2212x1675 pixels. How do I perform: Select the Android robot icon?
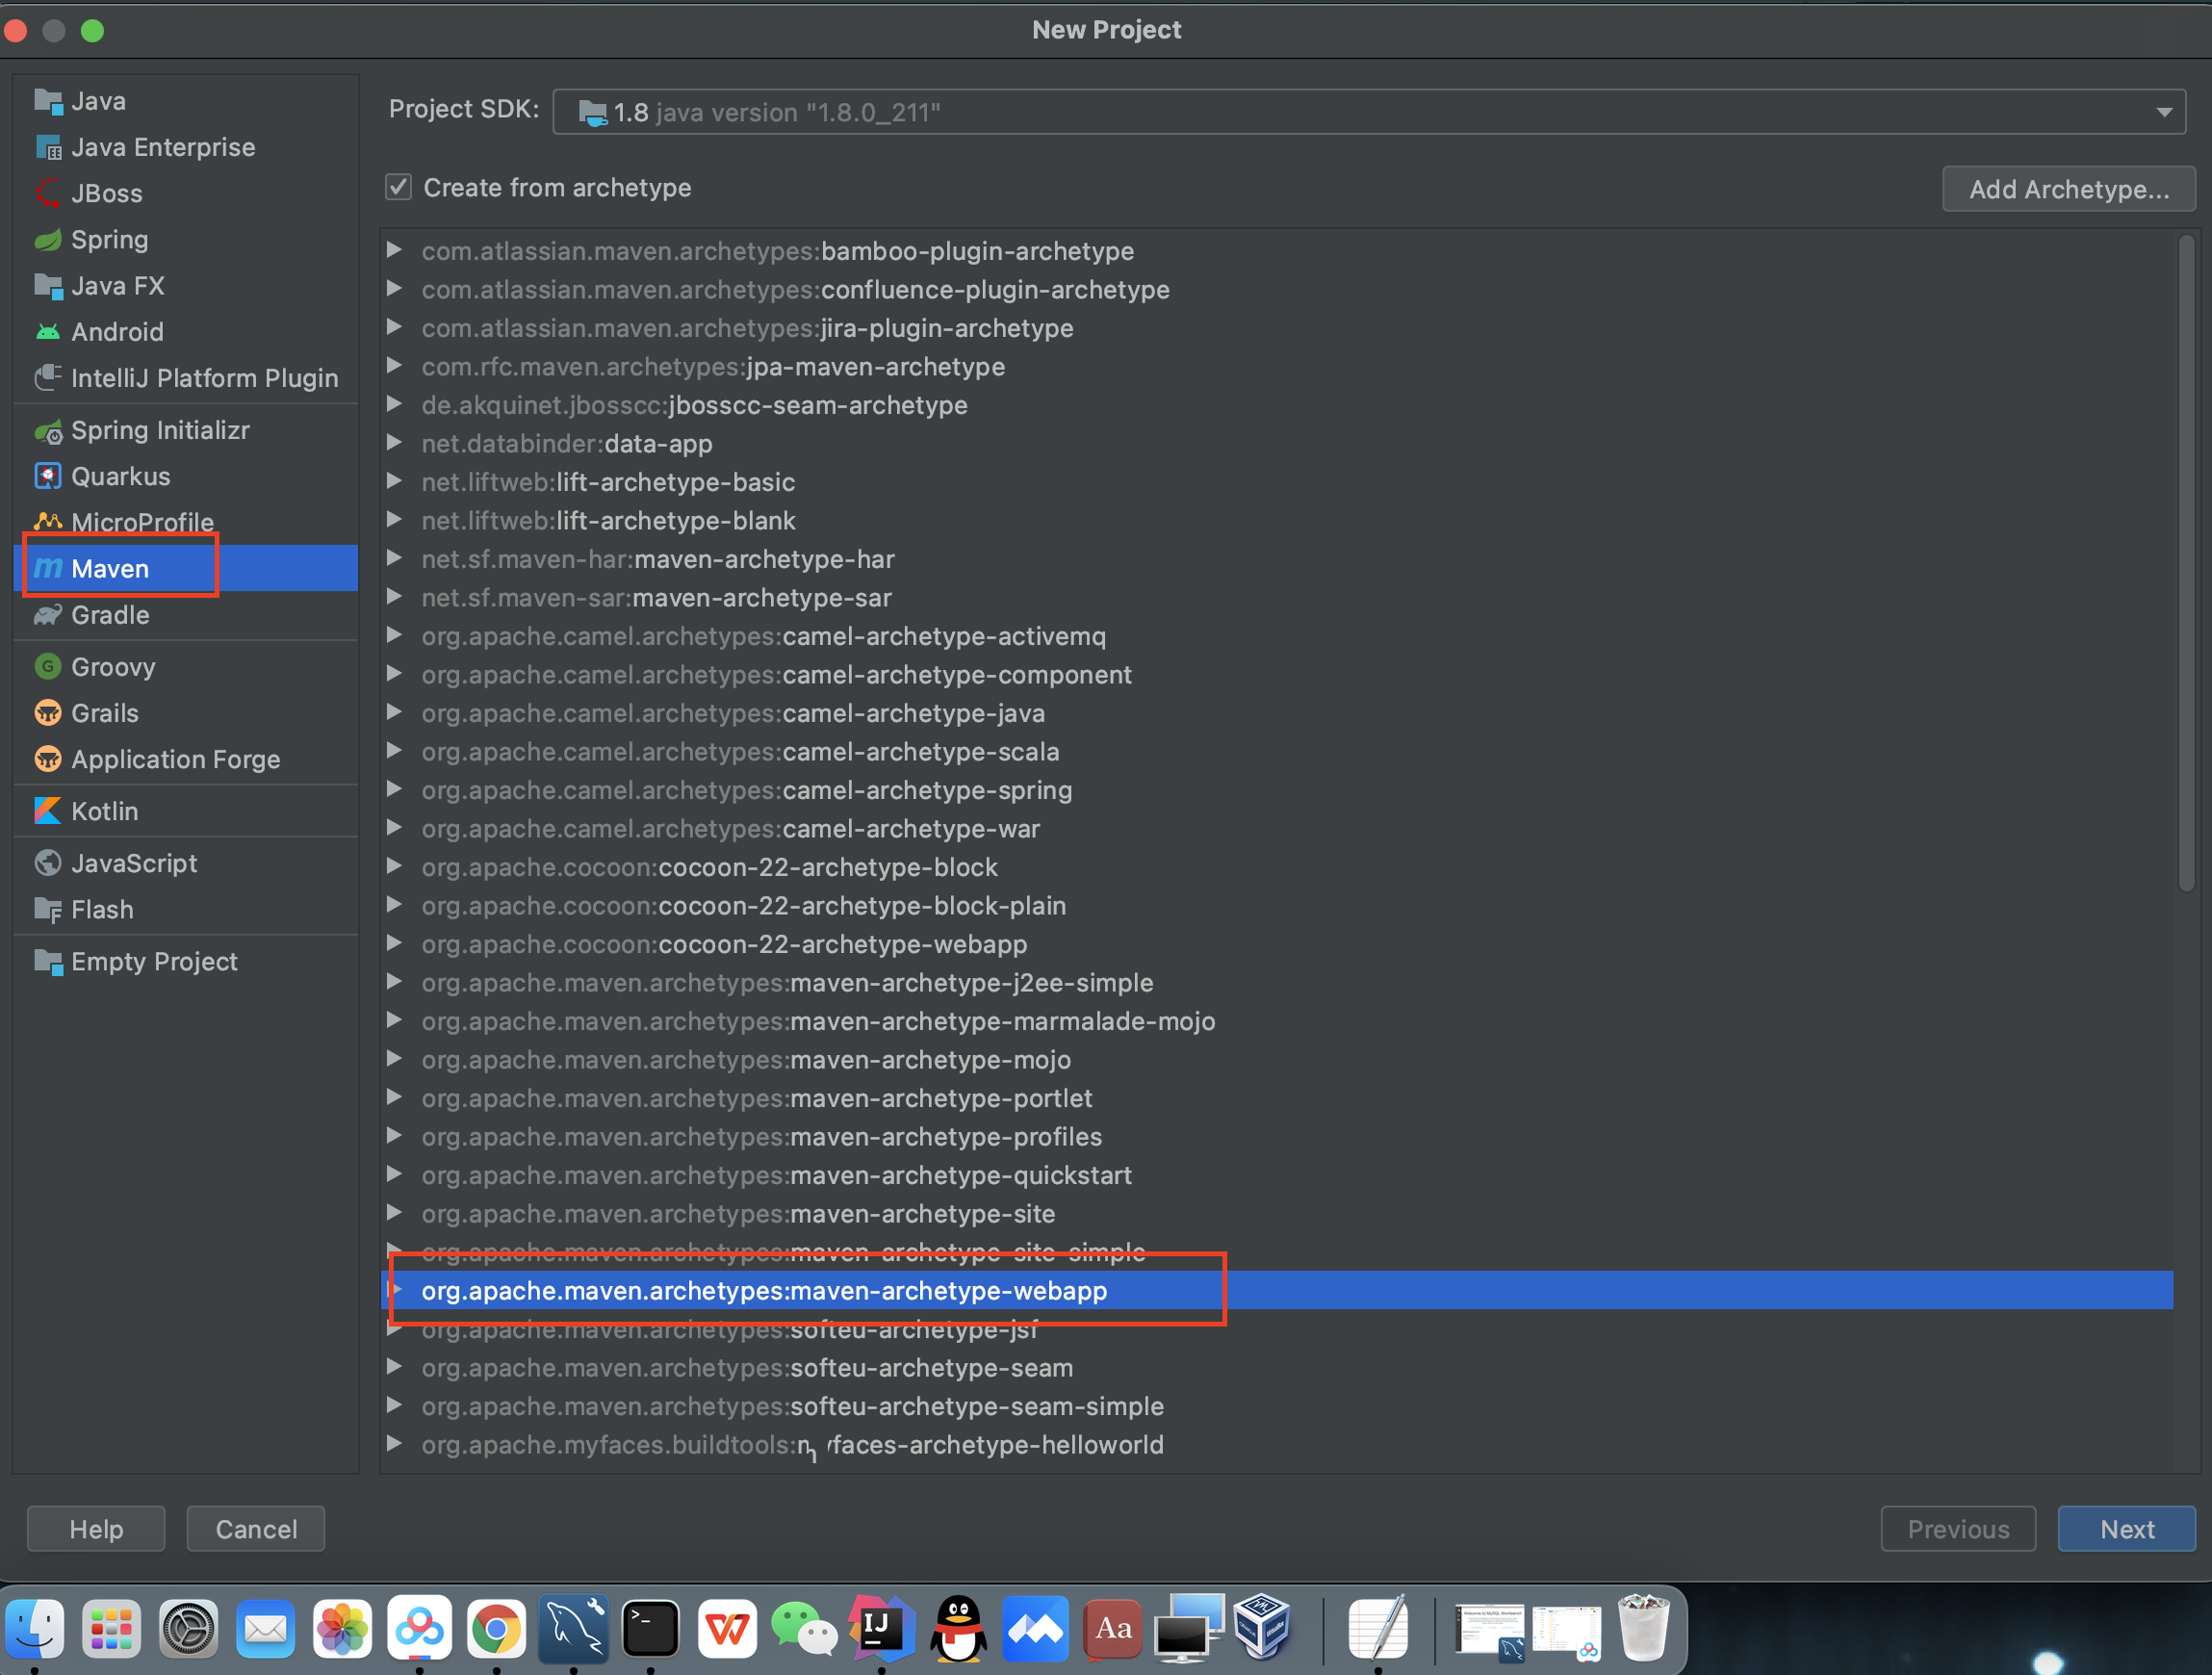tap(48, 332)
